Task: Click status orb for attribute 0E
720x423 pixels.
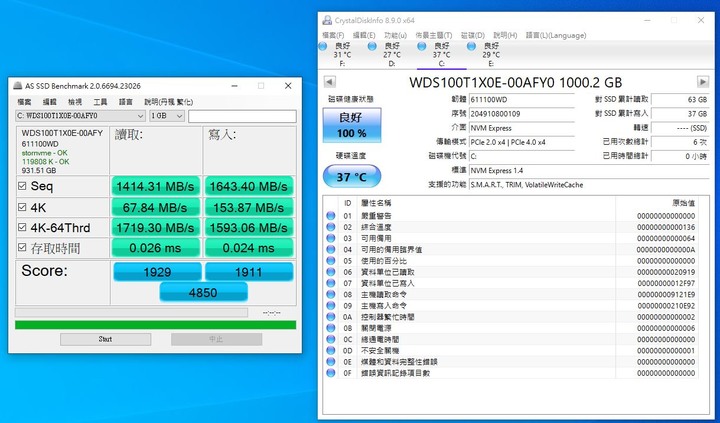Action: click(x=331, y=361)
